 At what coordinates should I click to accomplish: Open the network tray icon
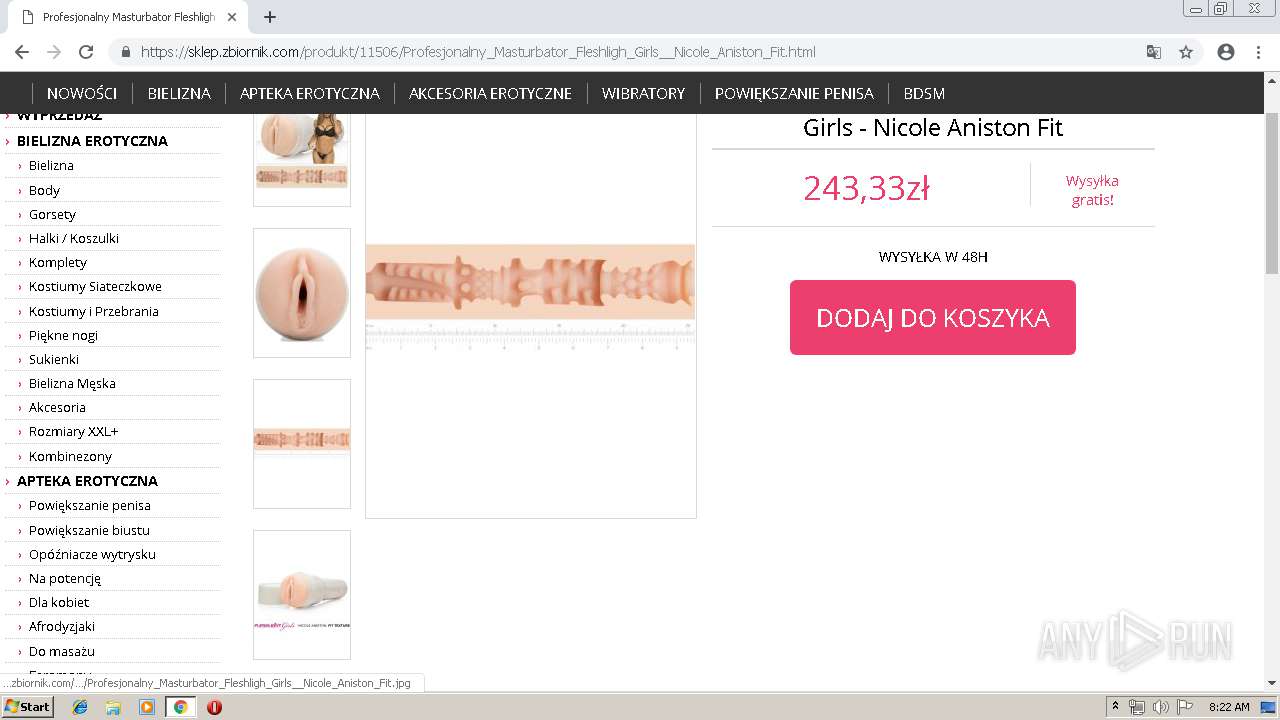(x=1137, y=707)
